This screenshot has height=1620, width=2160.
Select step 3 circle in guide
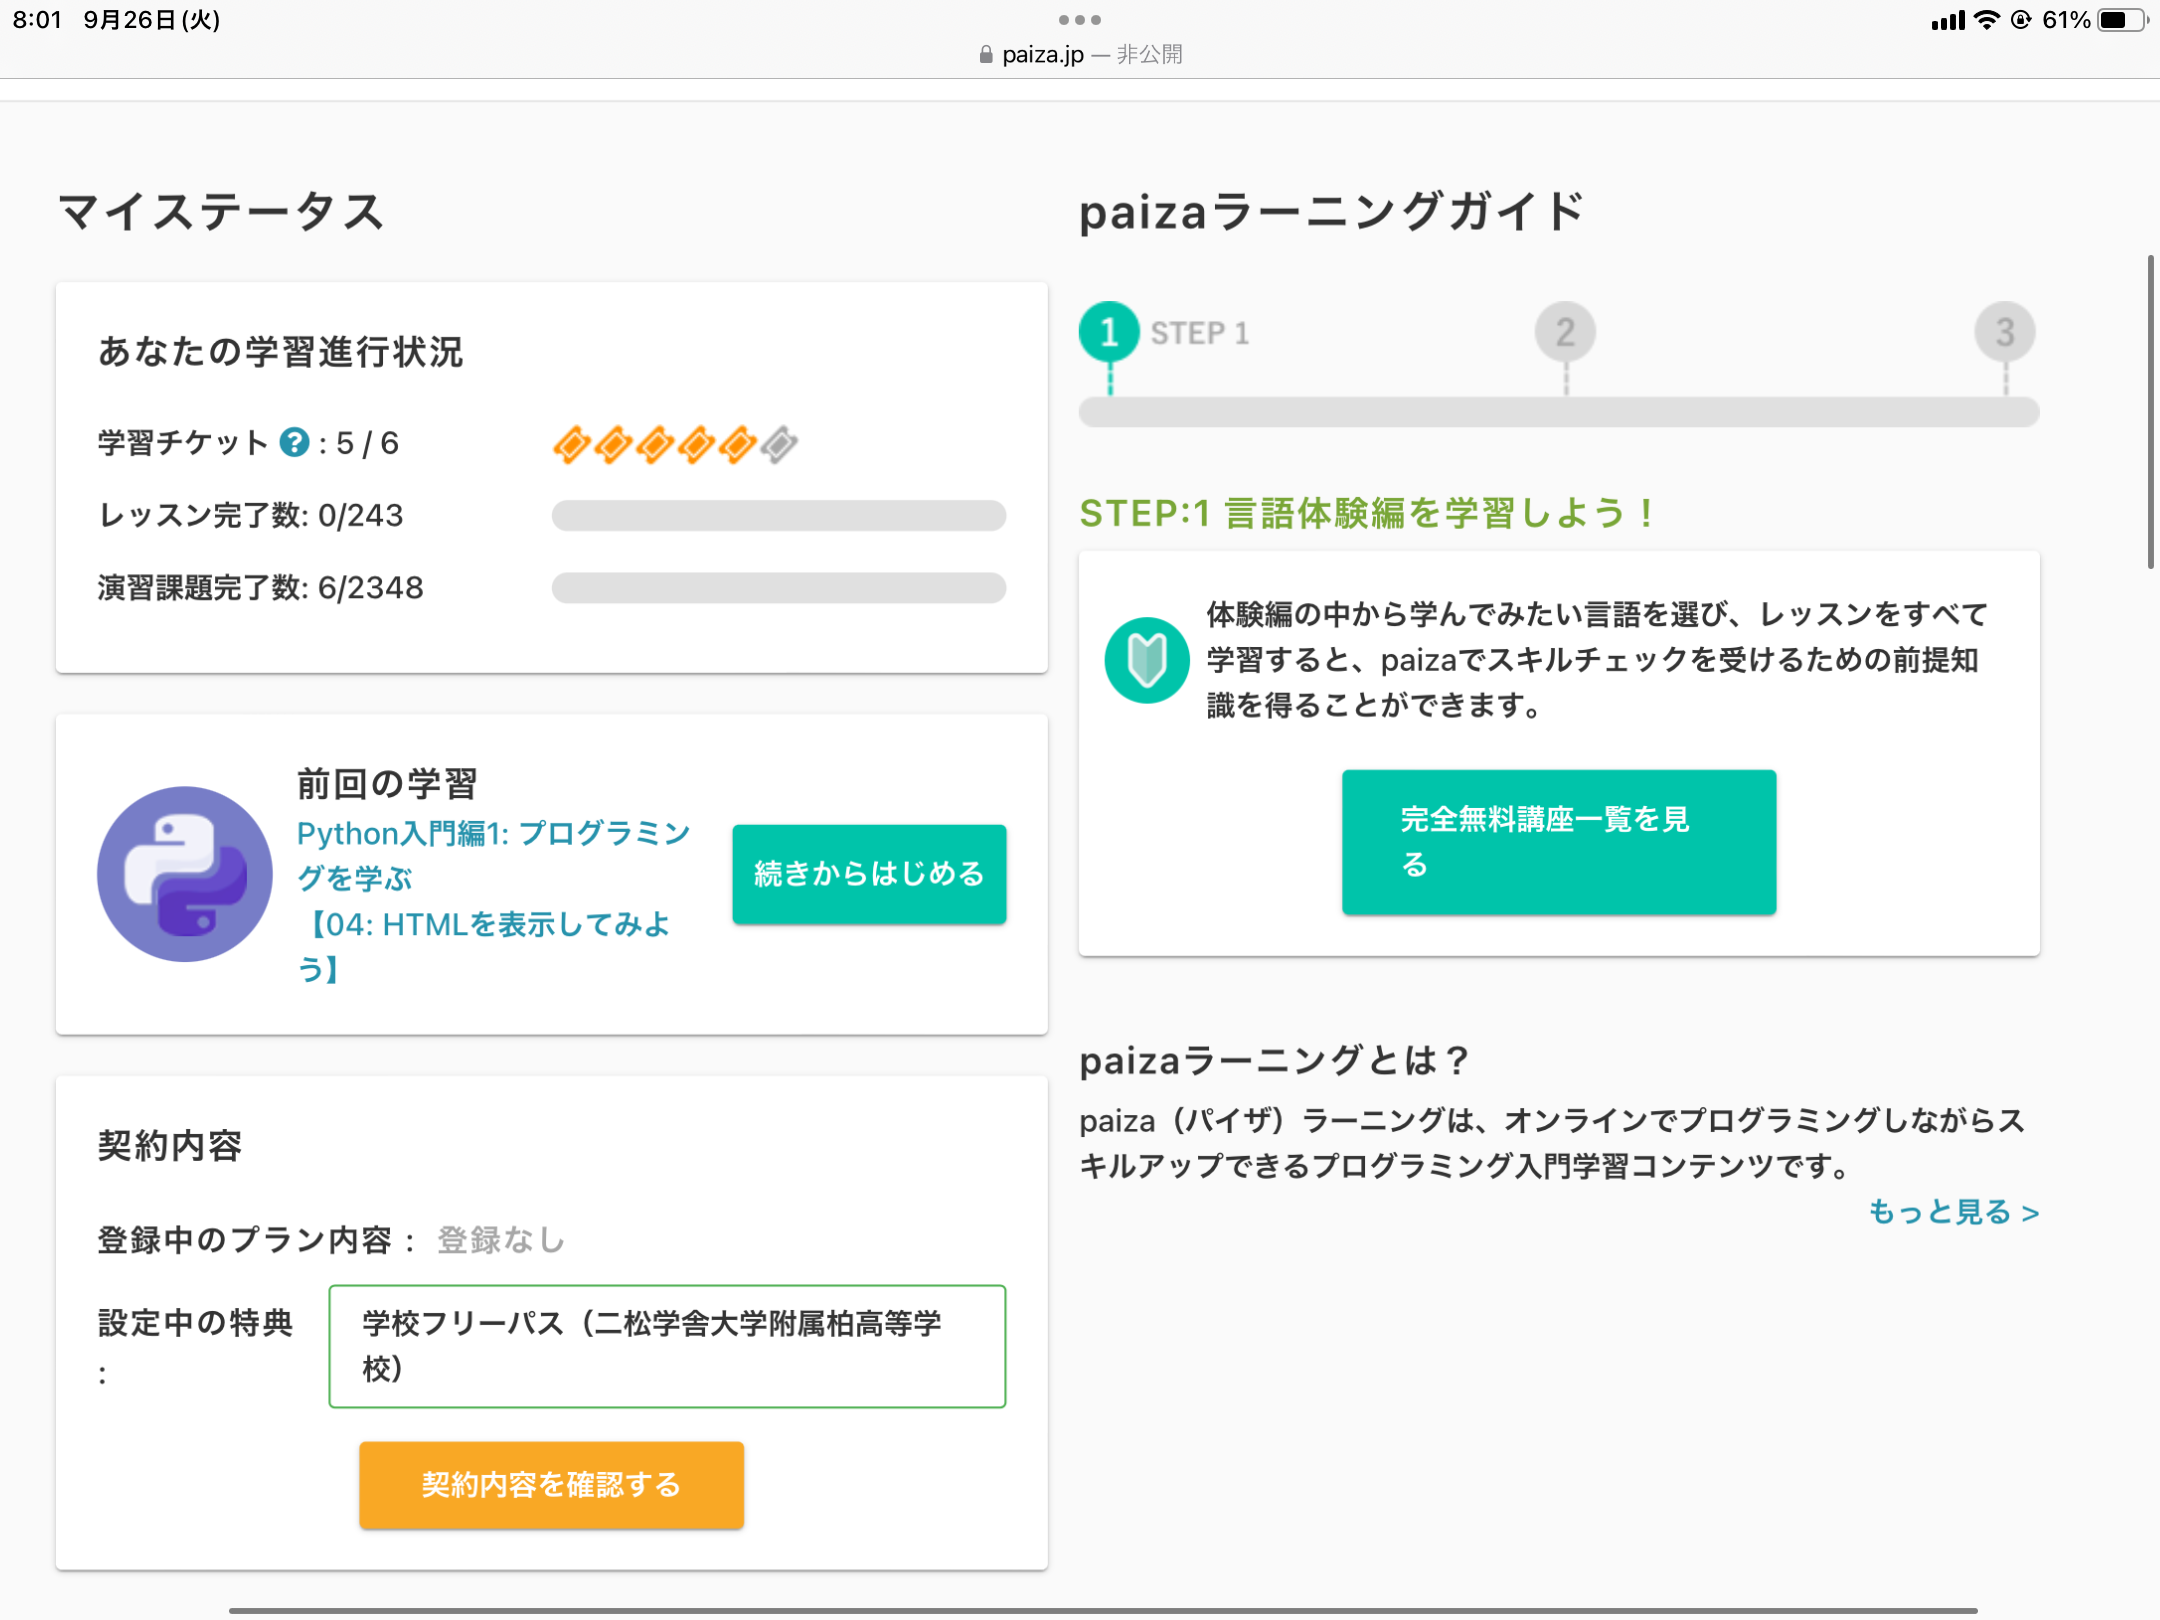click(x=2005, y=332)
